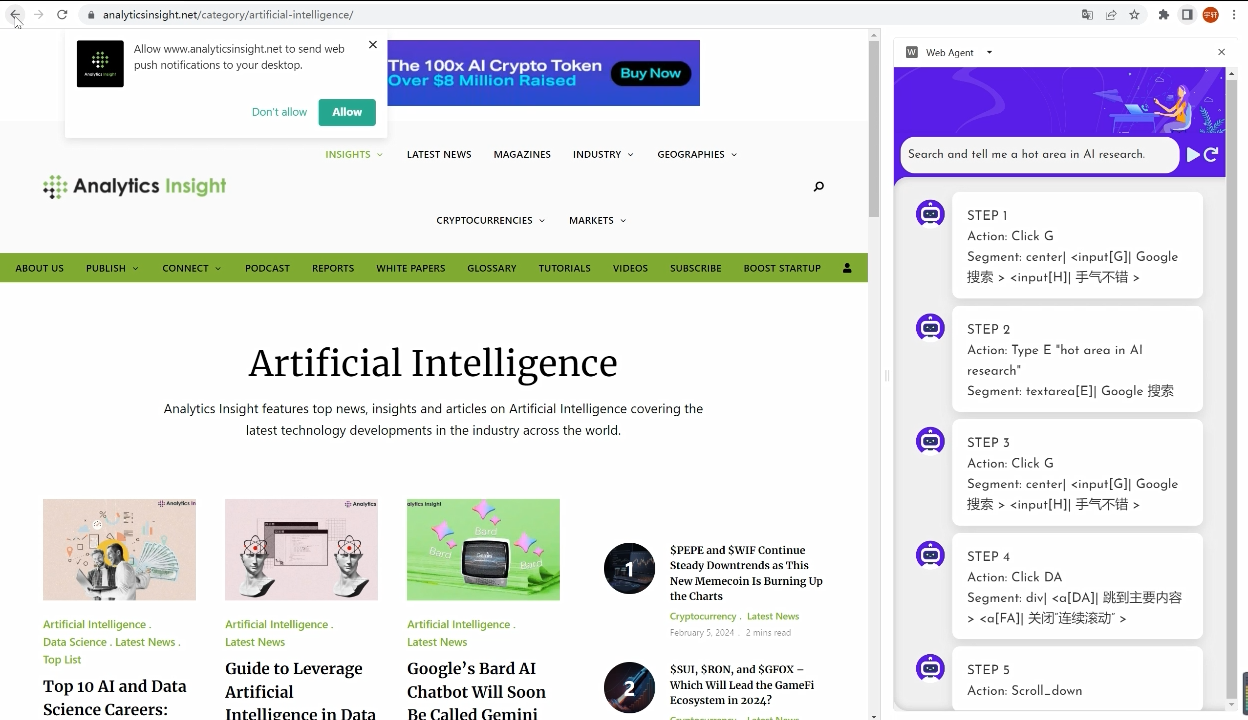Screen dimensions: 1248x720
Task: Click the Web Agent panel scrollbar
Action: coord(1231,390)
